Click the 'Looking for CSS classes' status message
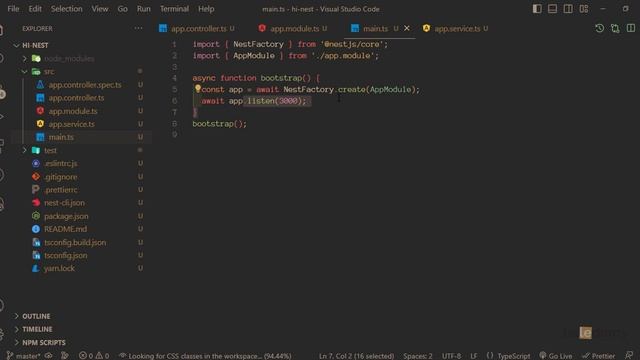This screenshot has height=360, width=640. tap(205, 356)
